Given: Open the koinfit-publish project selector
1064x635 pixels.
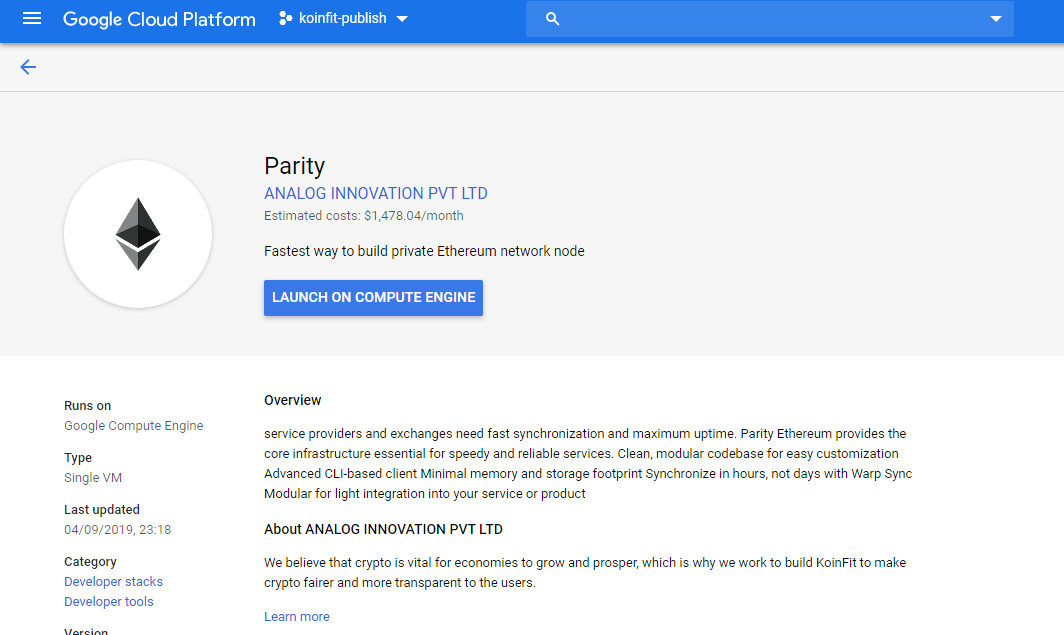Looking at the screenshot, I should click(343, 18).
